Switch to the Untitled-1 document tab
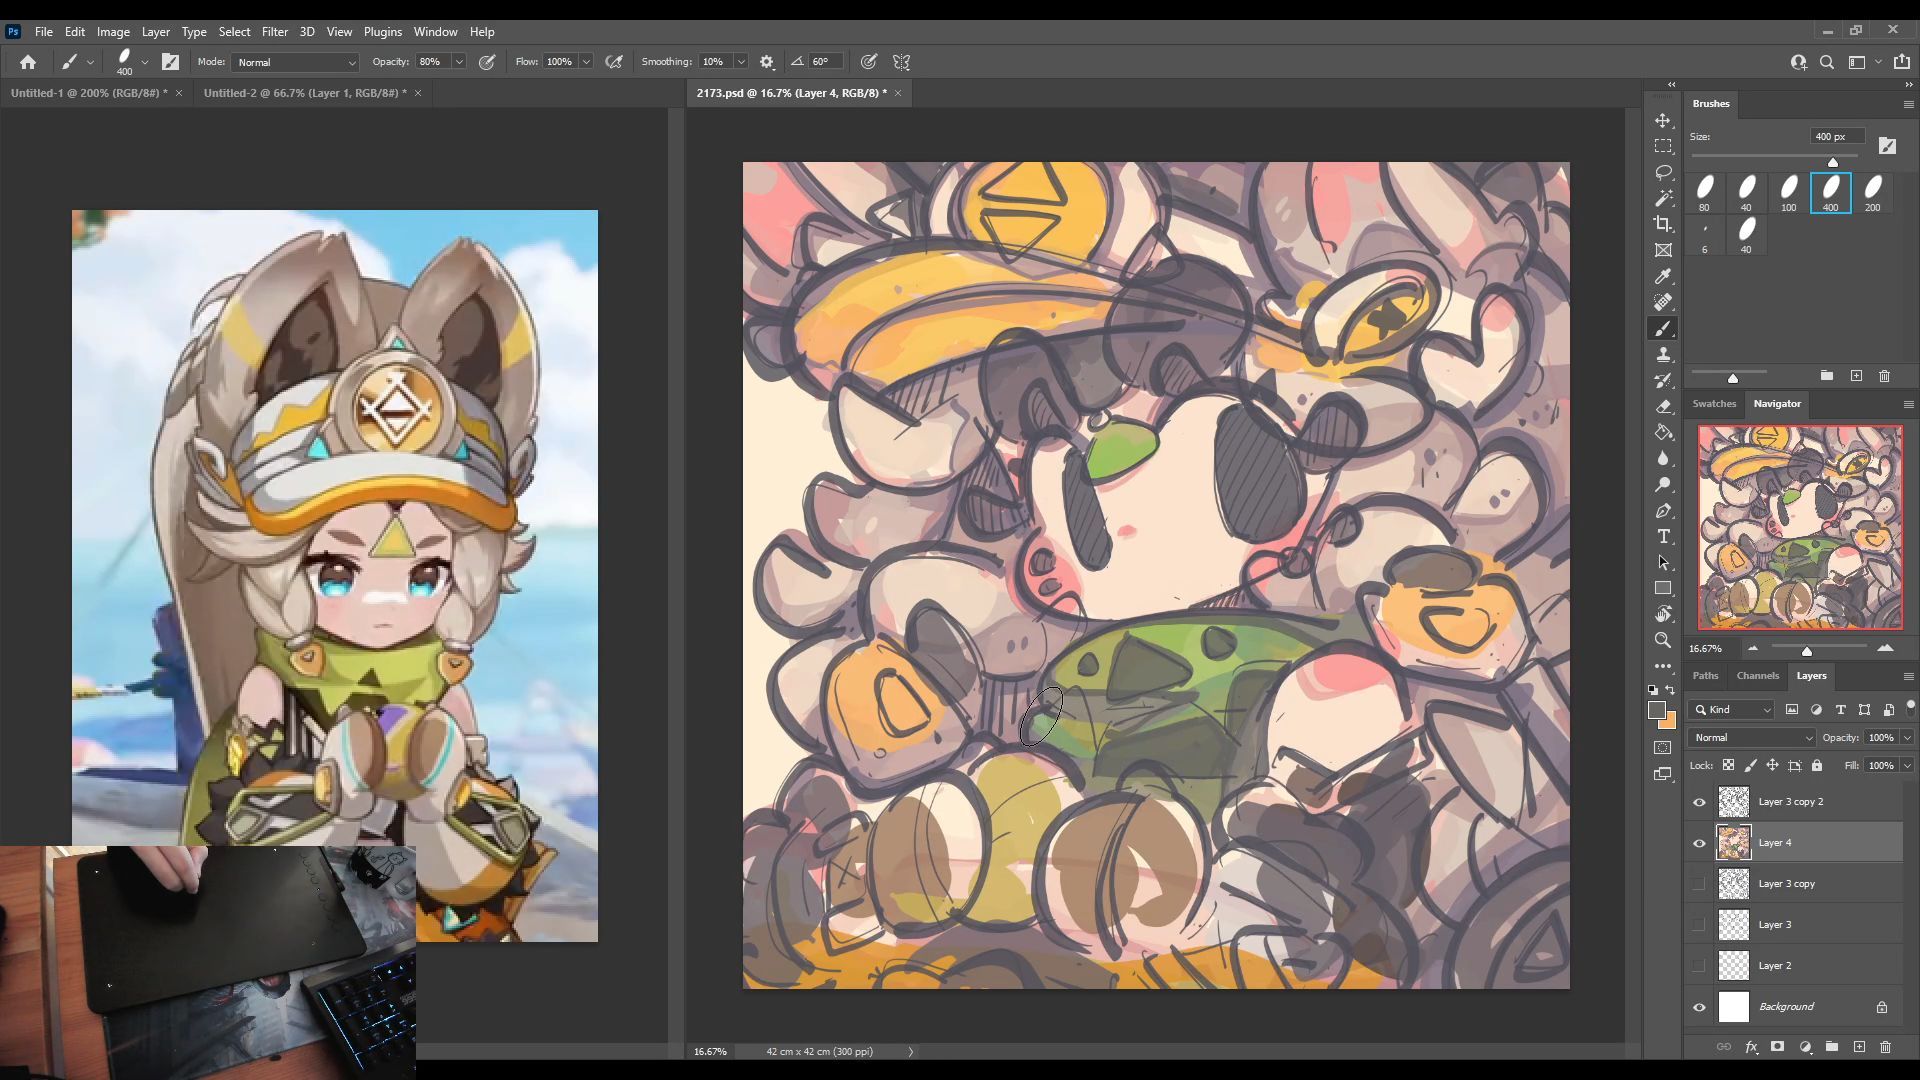This screenshot has width=1920, height=1080. tap(89, 93)
